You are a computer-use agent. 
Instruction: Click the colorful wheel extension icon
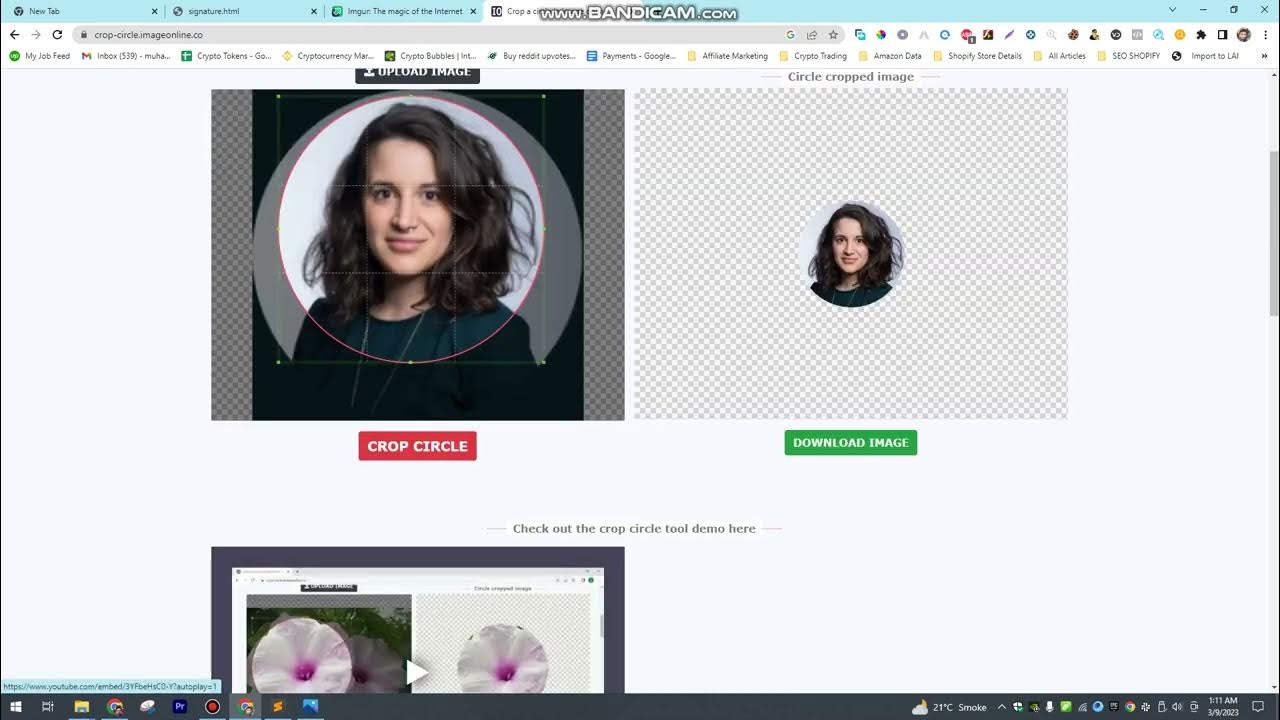[881, 34]
